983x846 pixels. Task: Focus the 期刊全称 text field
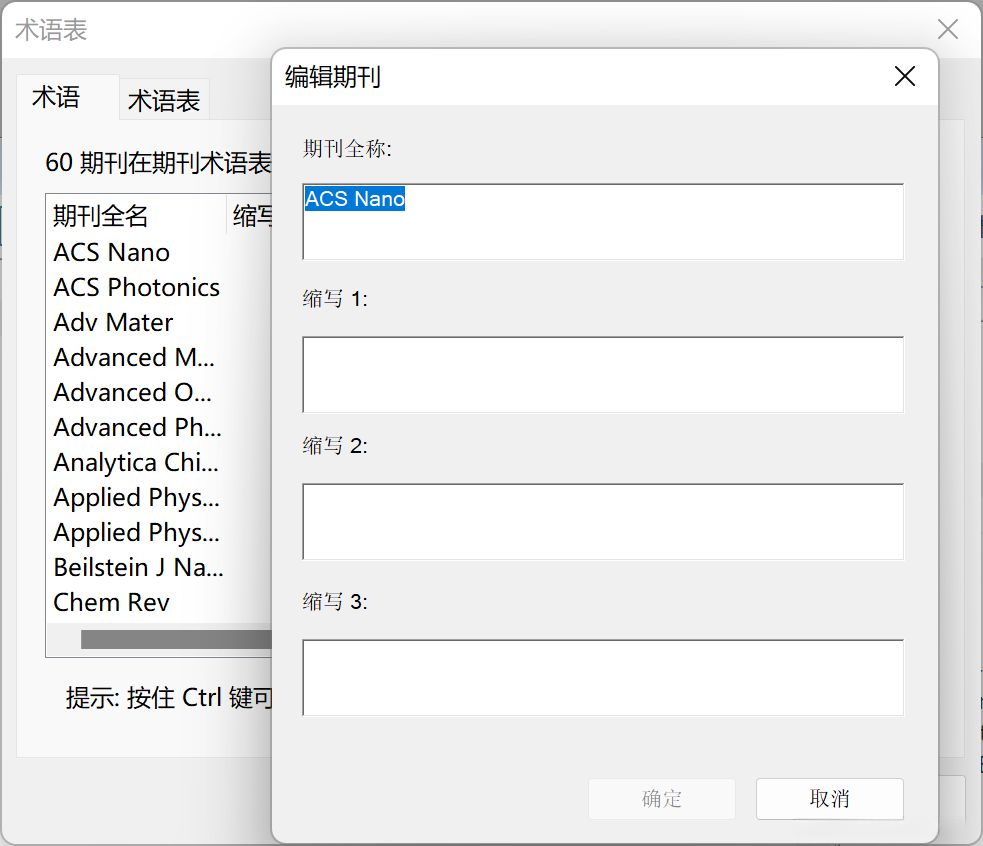(602, 222)
